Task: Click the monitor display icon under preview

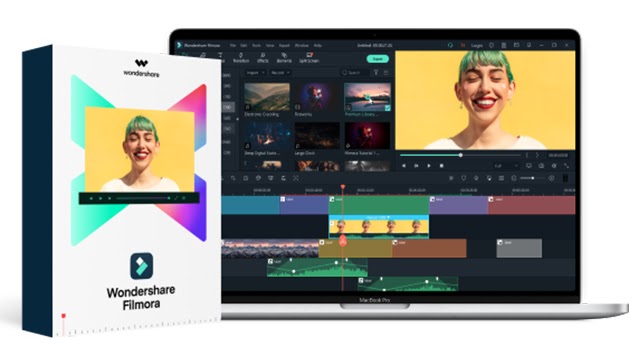Action: 529,166
